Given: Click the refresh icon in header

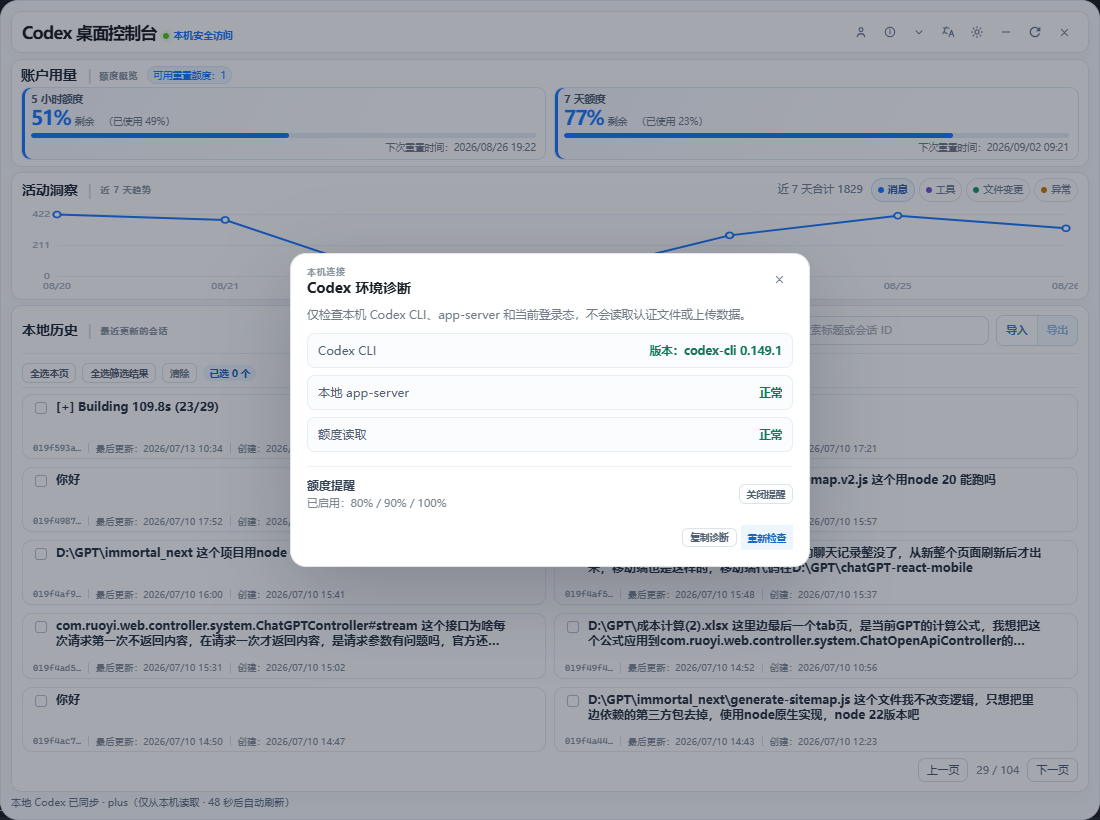Looking at the screenshot, I should [x=1035, y=32].
